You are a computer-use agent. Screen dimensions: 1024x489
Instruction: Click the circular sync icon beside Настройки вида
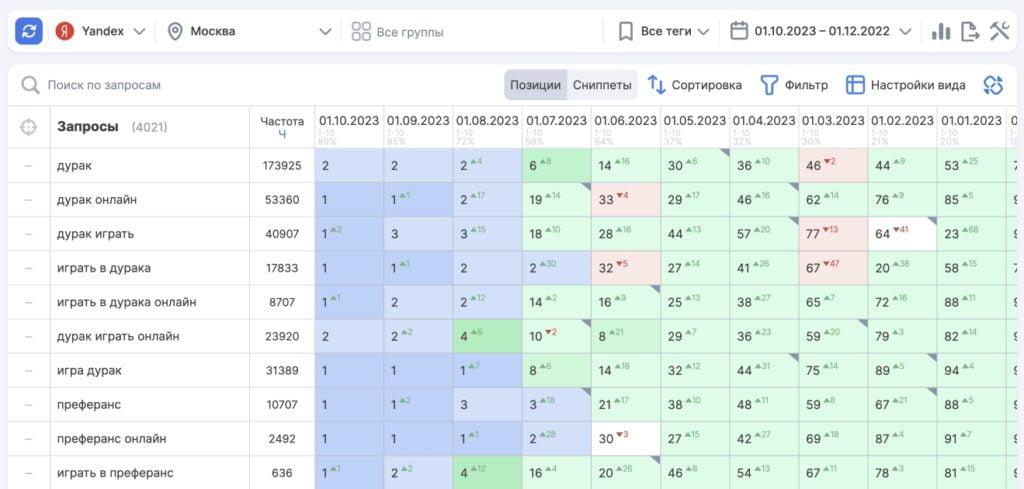click(x=992, y=85)
